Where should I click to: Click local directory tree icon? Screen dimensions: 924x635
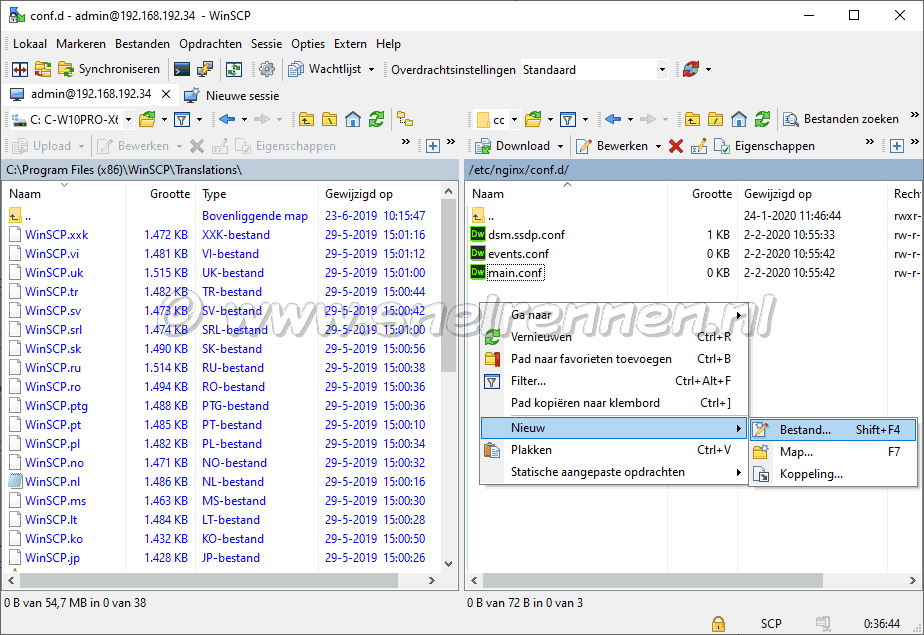click(x=405, y=120)
